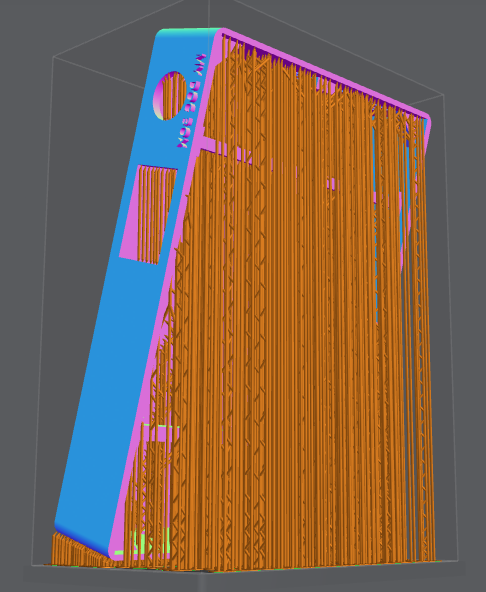Select the supports inside the circular hole
This screenshot has height=592, width=486.
click(173, 96)
